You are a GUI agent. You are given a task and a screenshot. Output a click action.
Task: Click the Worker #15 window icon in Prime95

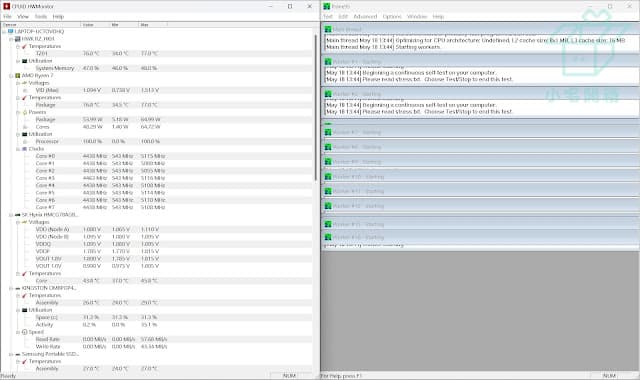(x=328, y=224)
